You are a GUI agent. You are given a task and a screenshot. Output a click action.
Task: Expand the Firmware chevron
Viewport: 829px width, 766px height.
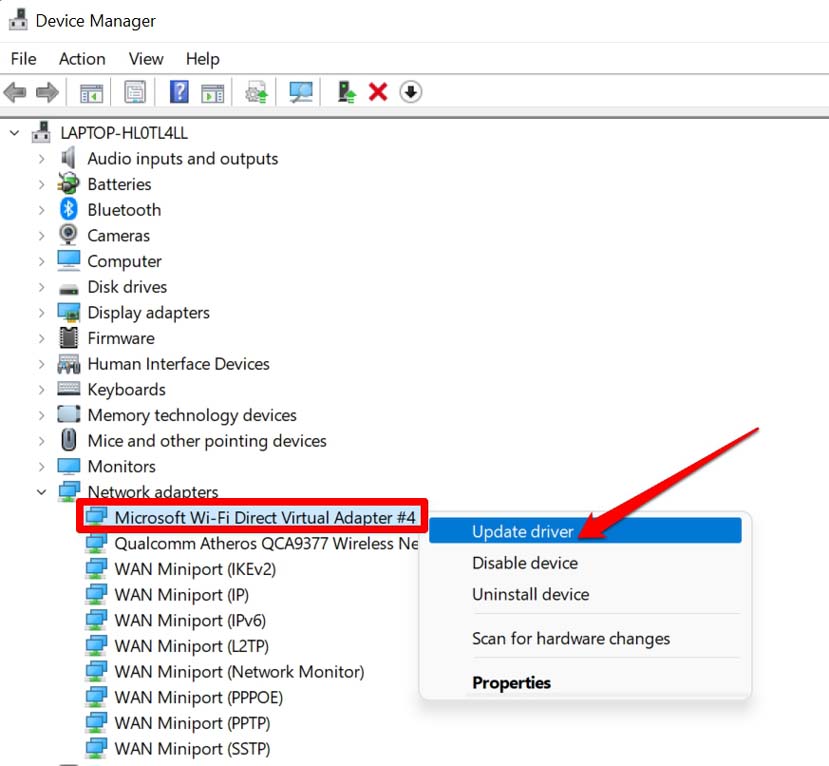point(41,338)
